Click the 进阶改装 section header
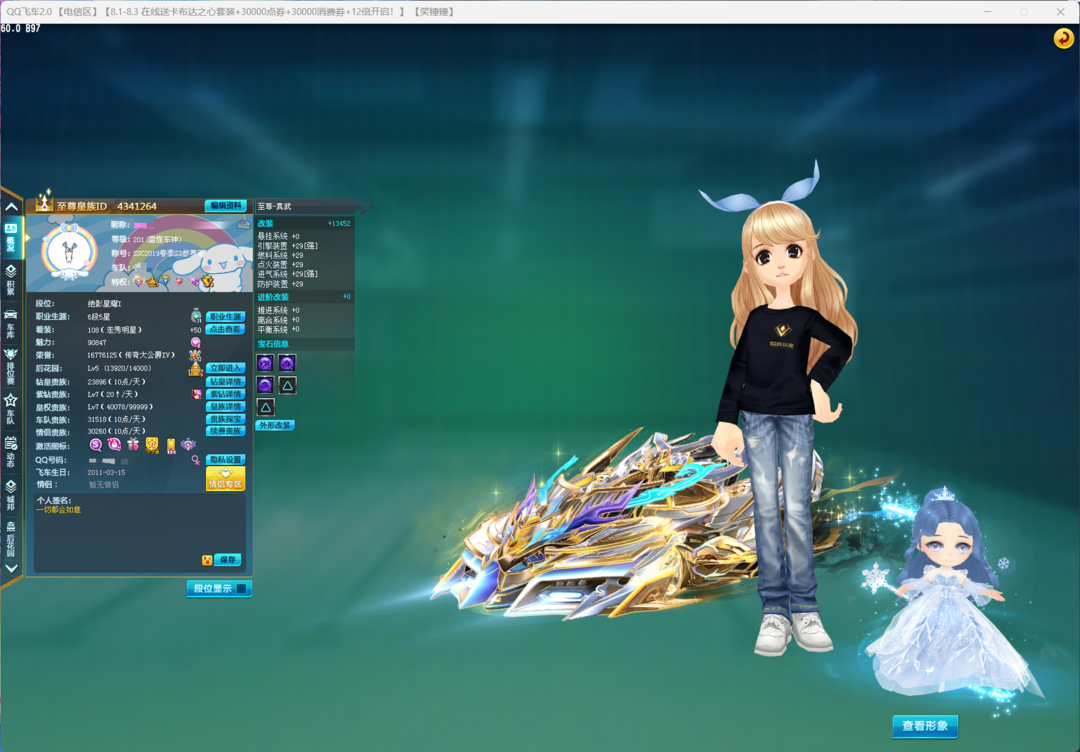The height and width of the screenshot is (752, 1080). tap(304, 297)
